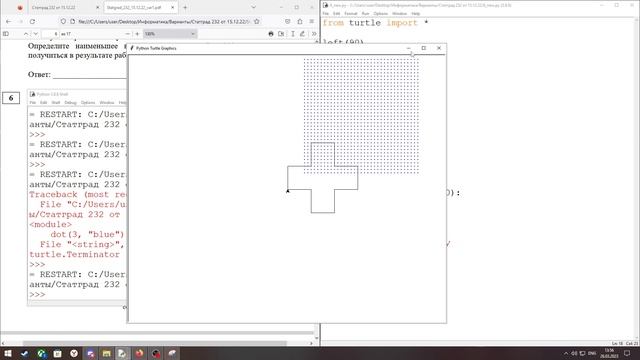Open Format menu in IDLE editor
Viewport: 640px width, 360px height.
(351, 13)
